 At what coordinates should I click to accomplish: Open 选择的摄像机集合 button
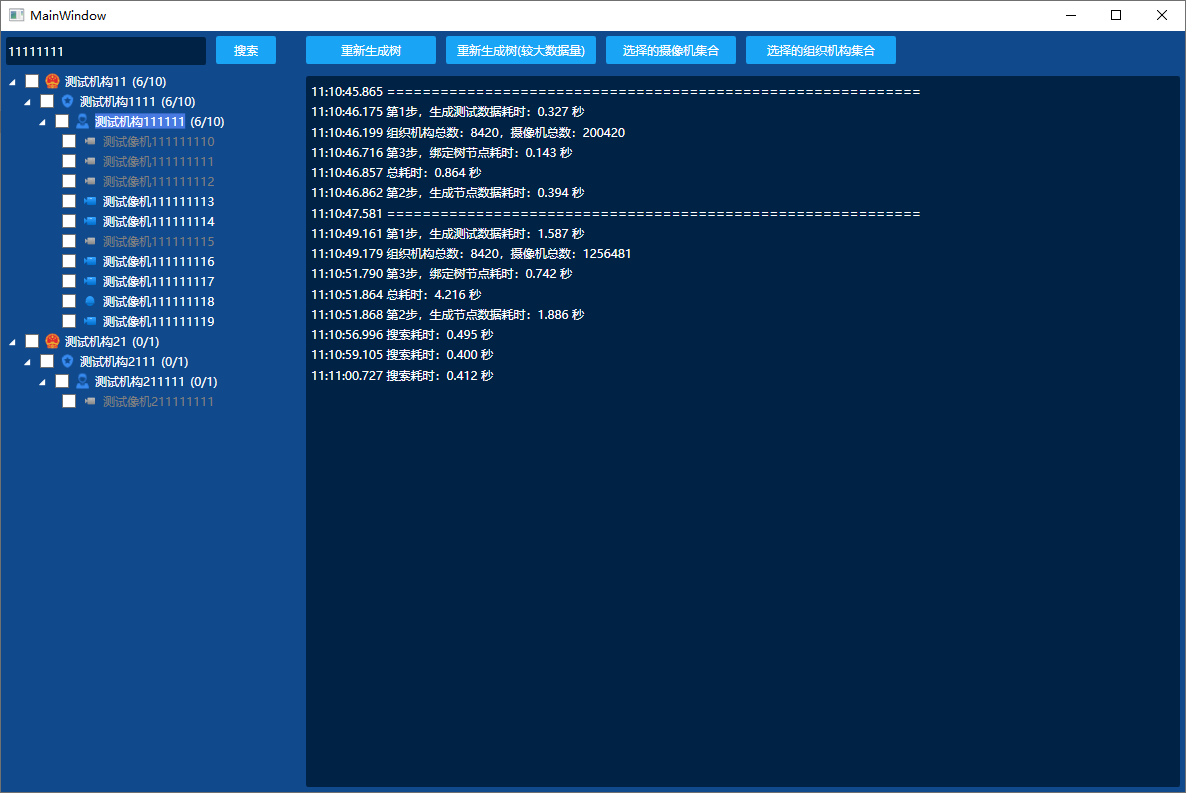671,51
